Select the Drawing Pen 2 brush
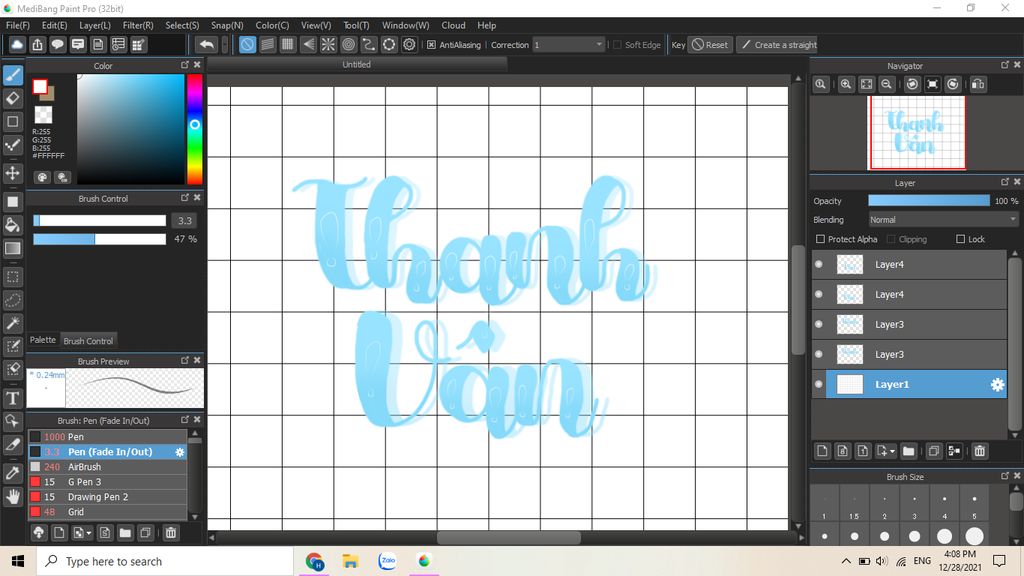 (108, 497)
